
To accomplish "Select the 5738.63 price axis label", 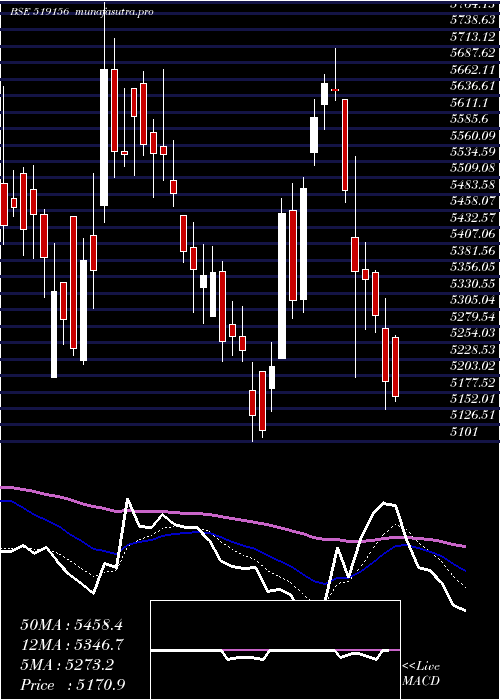I will [473, 20].
